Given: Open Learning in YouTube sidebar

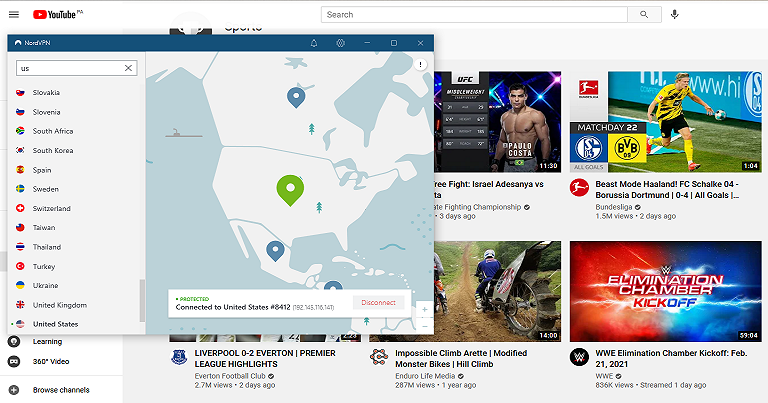Looking at the screenshot, I should click(x=48, y=341).
